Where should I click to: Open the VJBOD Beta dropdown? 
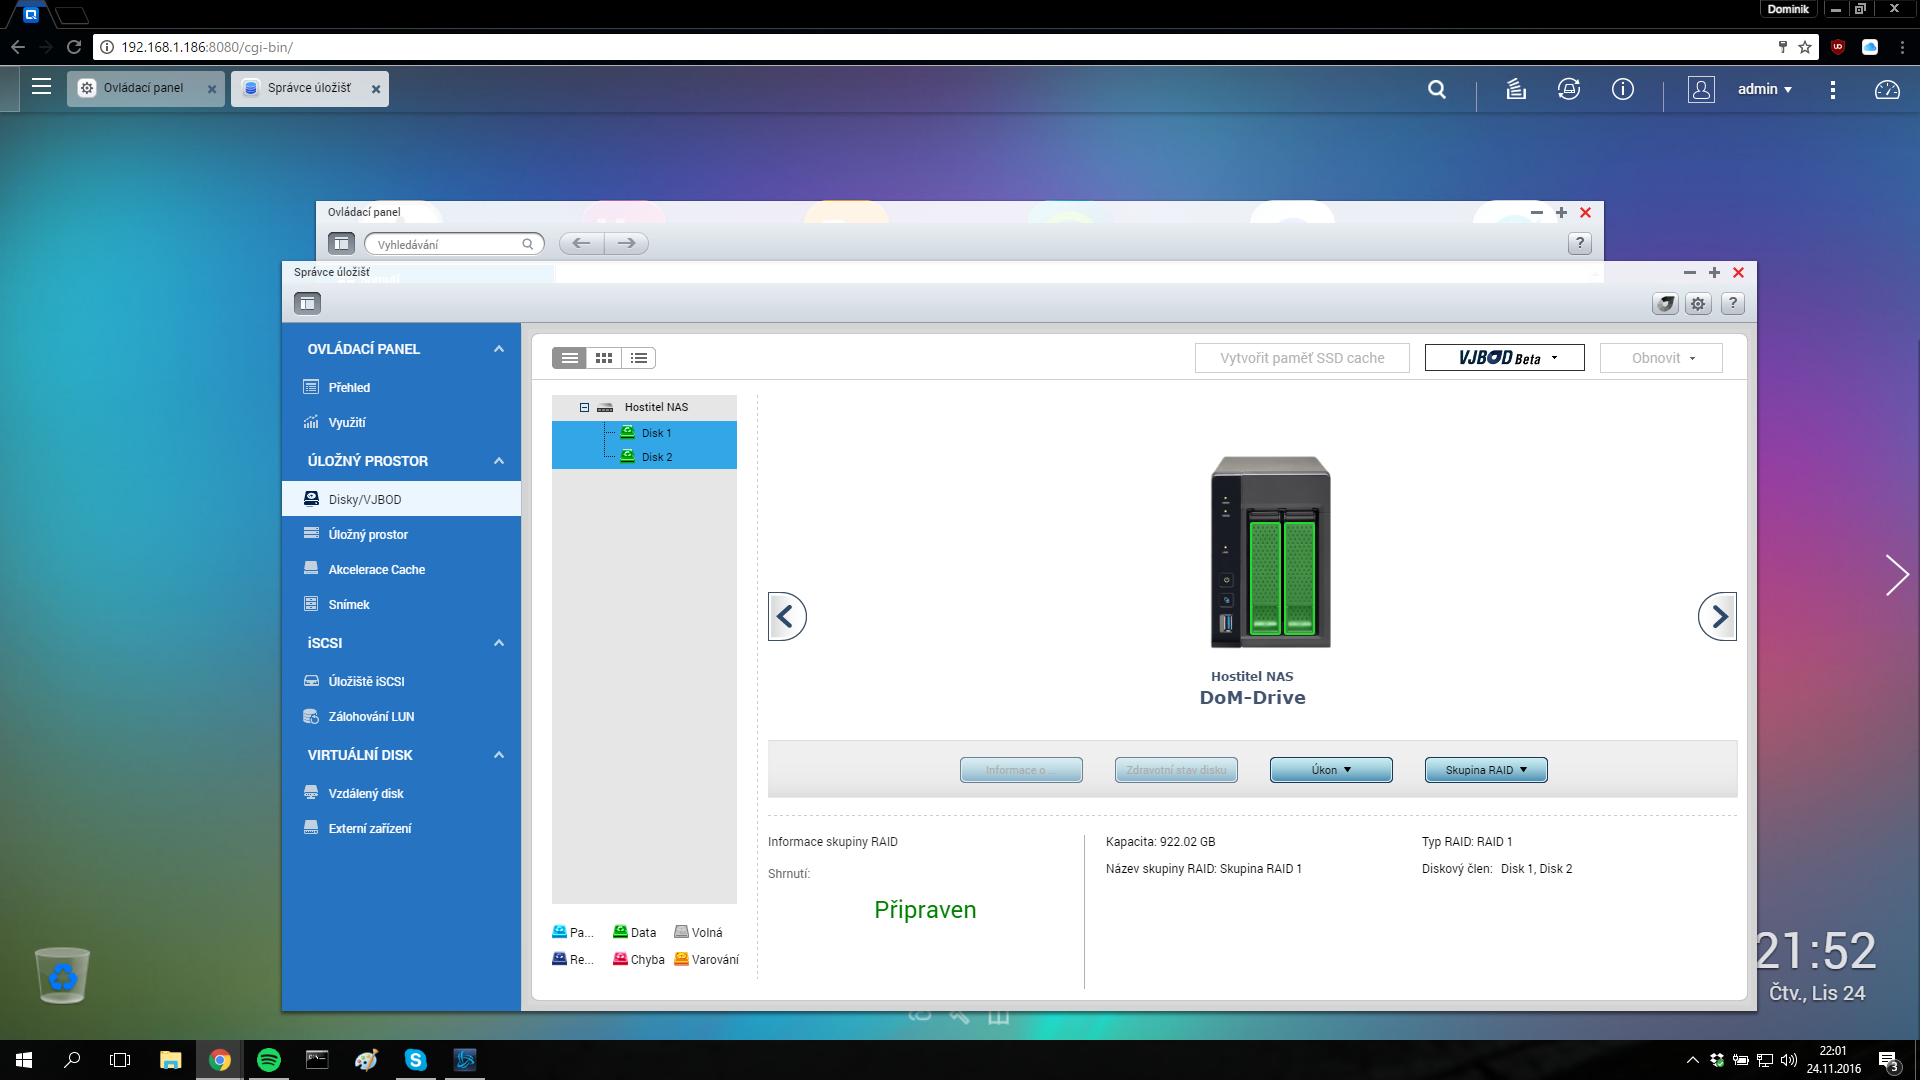coord(1504,358)
